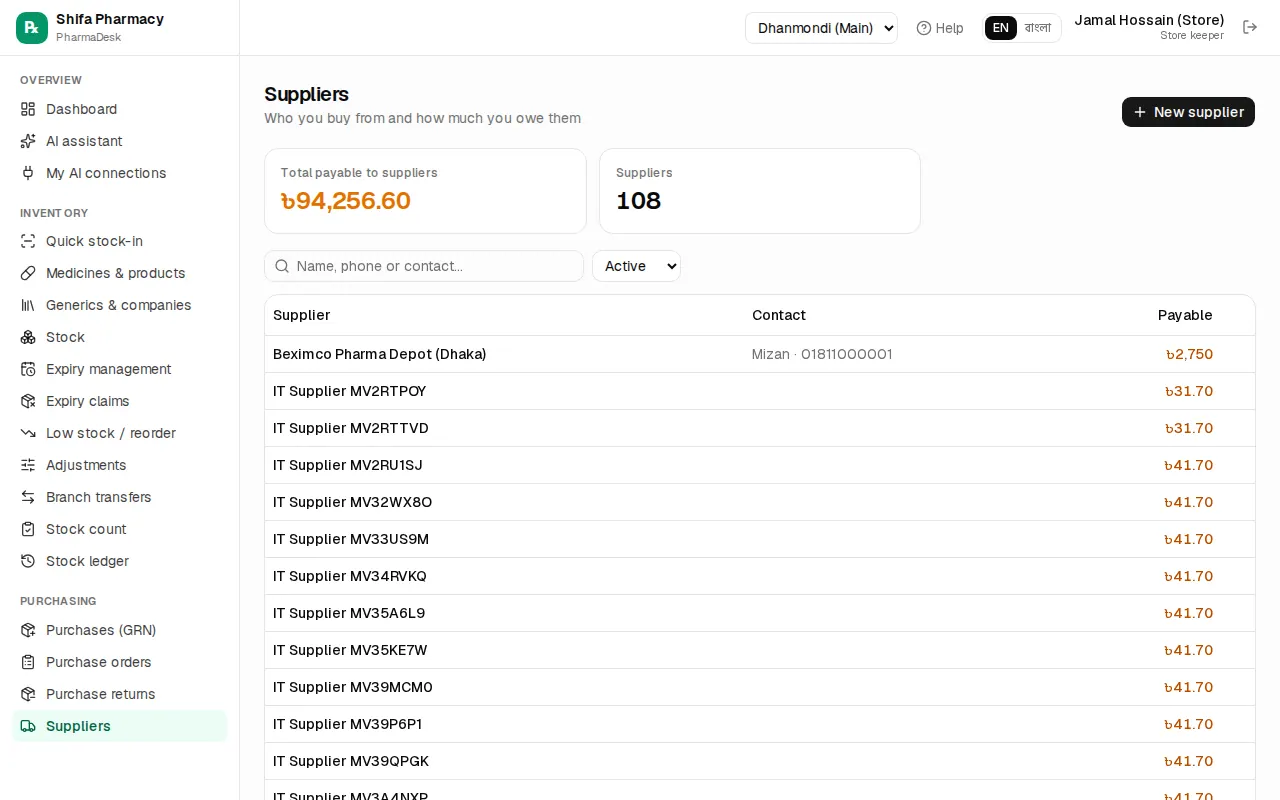
Task: Select row IT Supplier MV33US9M
Action: (x=760, y=539)
